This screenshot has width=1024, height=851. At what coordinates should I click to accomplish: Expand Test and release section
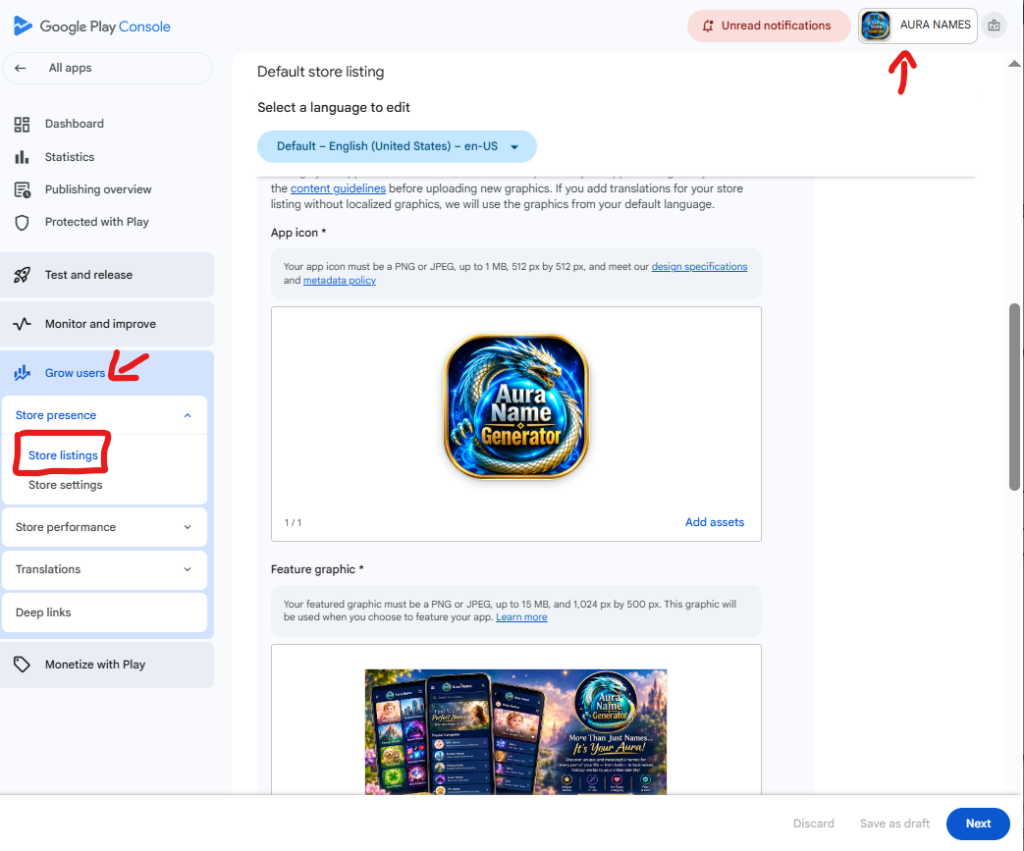[x=107, y=275]
